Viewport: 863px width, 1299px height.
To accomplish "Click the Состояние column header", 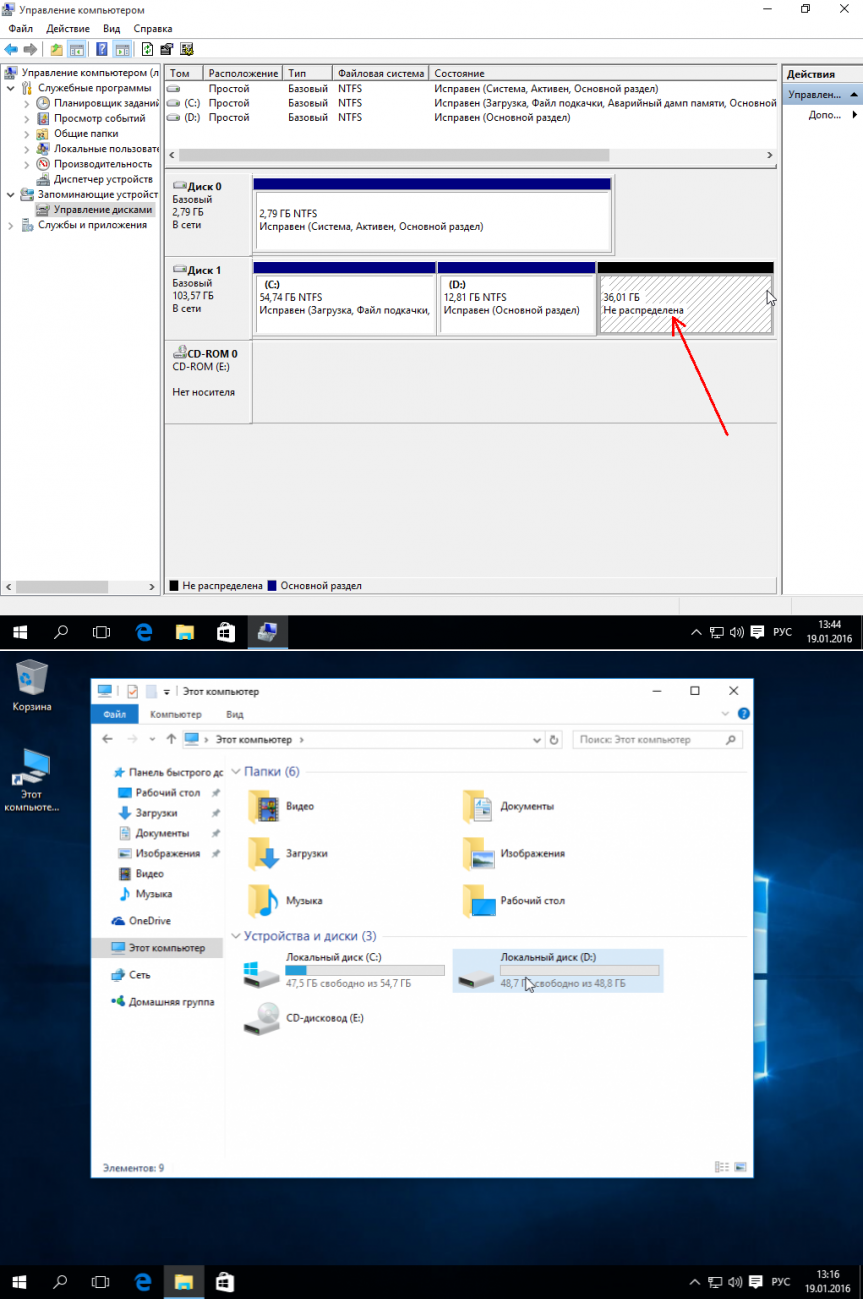I will click(x=603, y=73).
